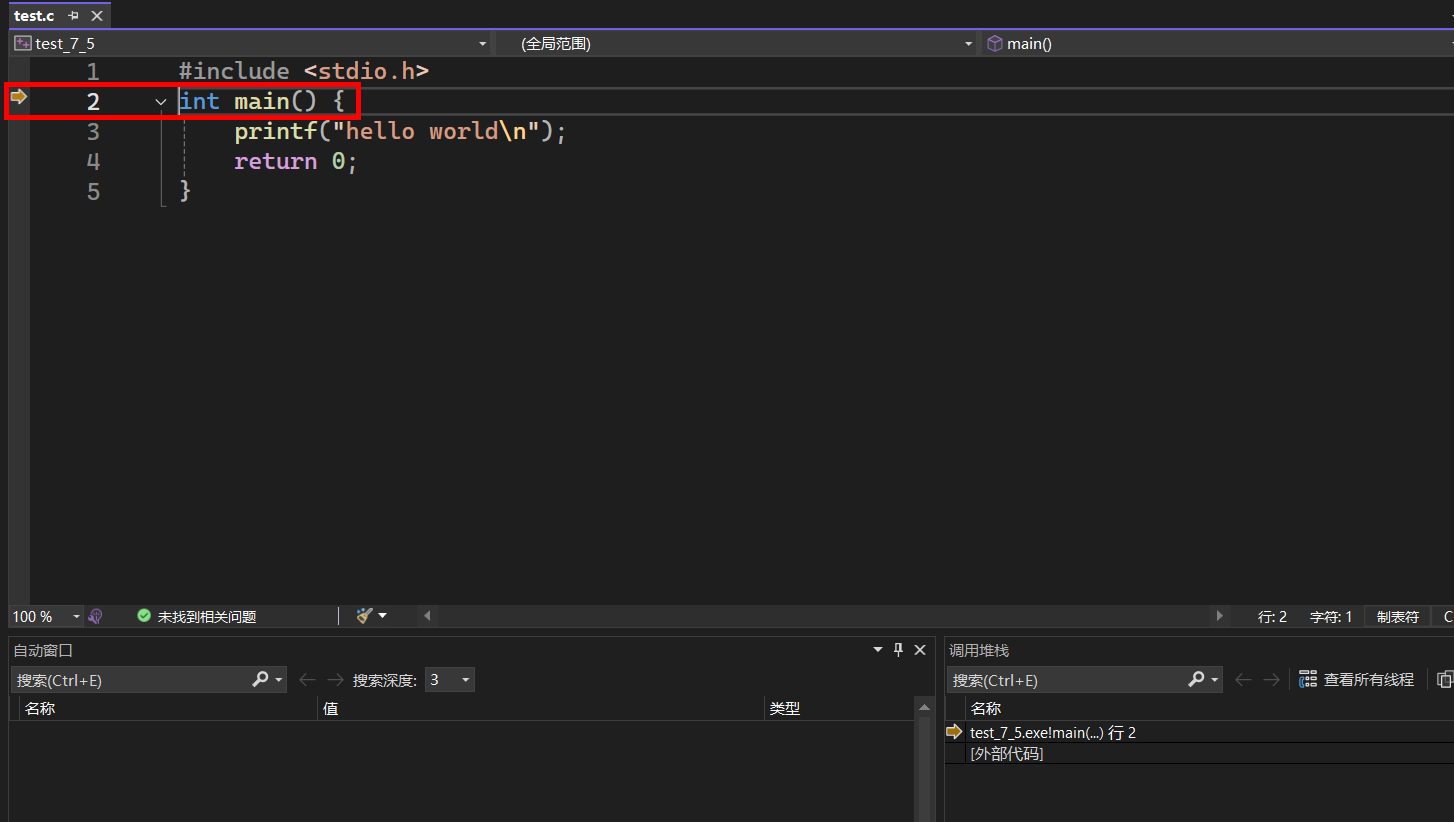Click the 行: 2 status indicator
Image resolution: width=1454 pixels, height=822 pixels.
[x=1272, y=617]
